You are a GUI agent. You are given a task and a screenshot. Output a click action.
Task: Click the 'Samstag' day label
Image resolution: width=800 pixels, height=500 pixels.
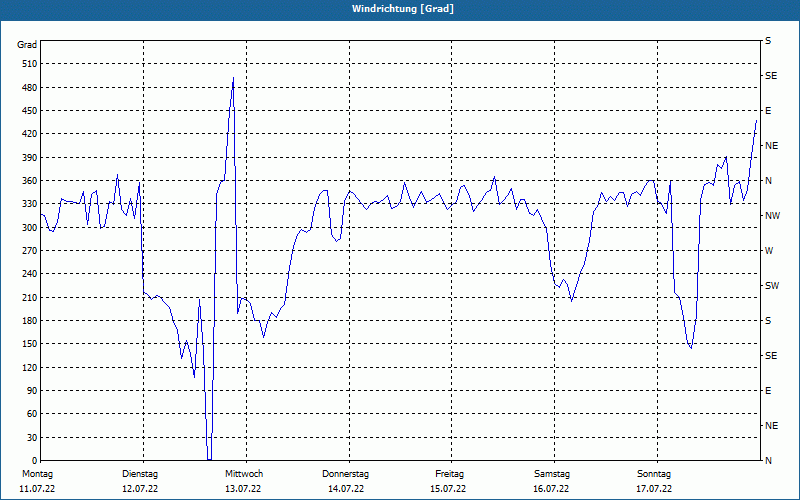coord(552,474)
